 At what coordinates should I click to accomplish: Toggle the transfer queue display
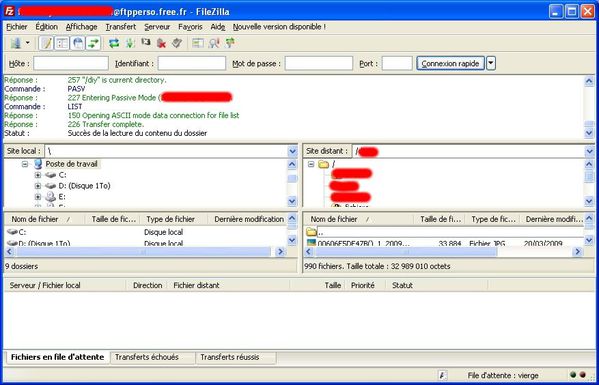coord(93,43)
